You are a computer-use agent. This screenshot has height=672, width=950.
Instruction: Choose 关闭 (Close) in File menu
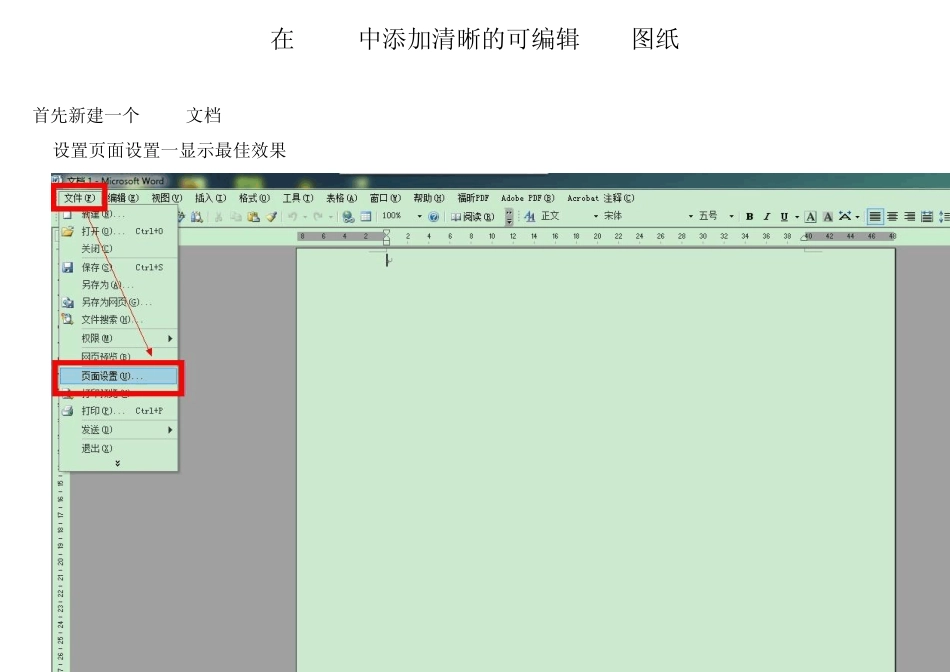[119, 248]
